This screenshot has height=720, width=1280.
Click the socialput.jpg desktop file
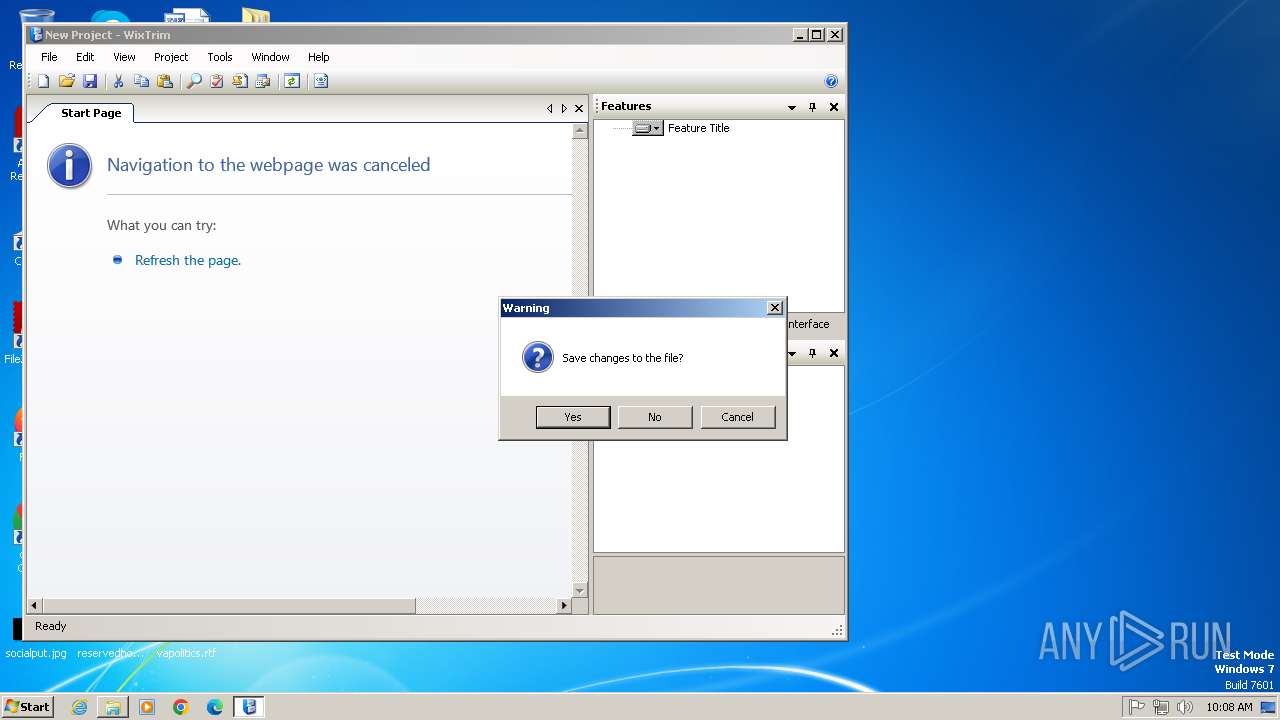tap(36, 653)
